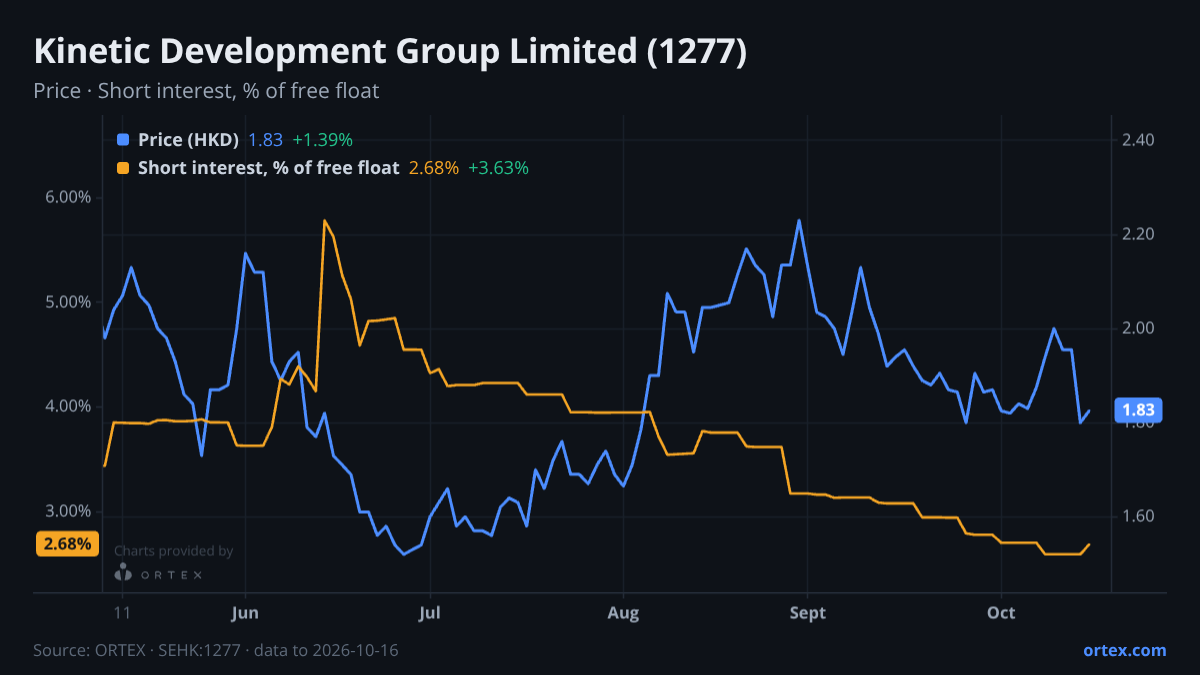Click the 3.00% left axis label
Screen dimensions: 1200x675
pos(69,511)
